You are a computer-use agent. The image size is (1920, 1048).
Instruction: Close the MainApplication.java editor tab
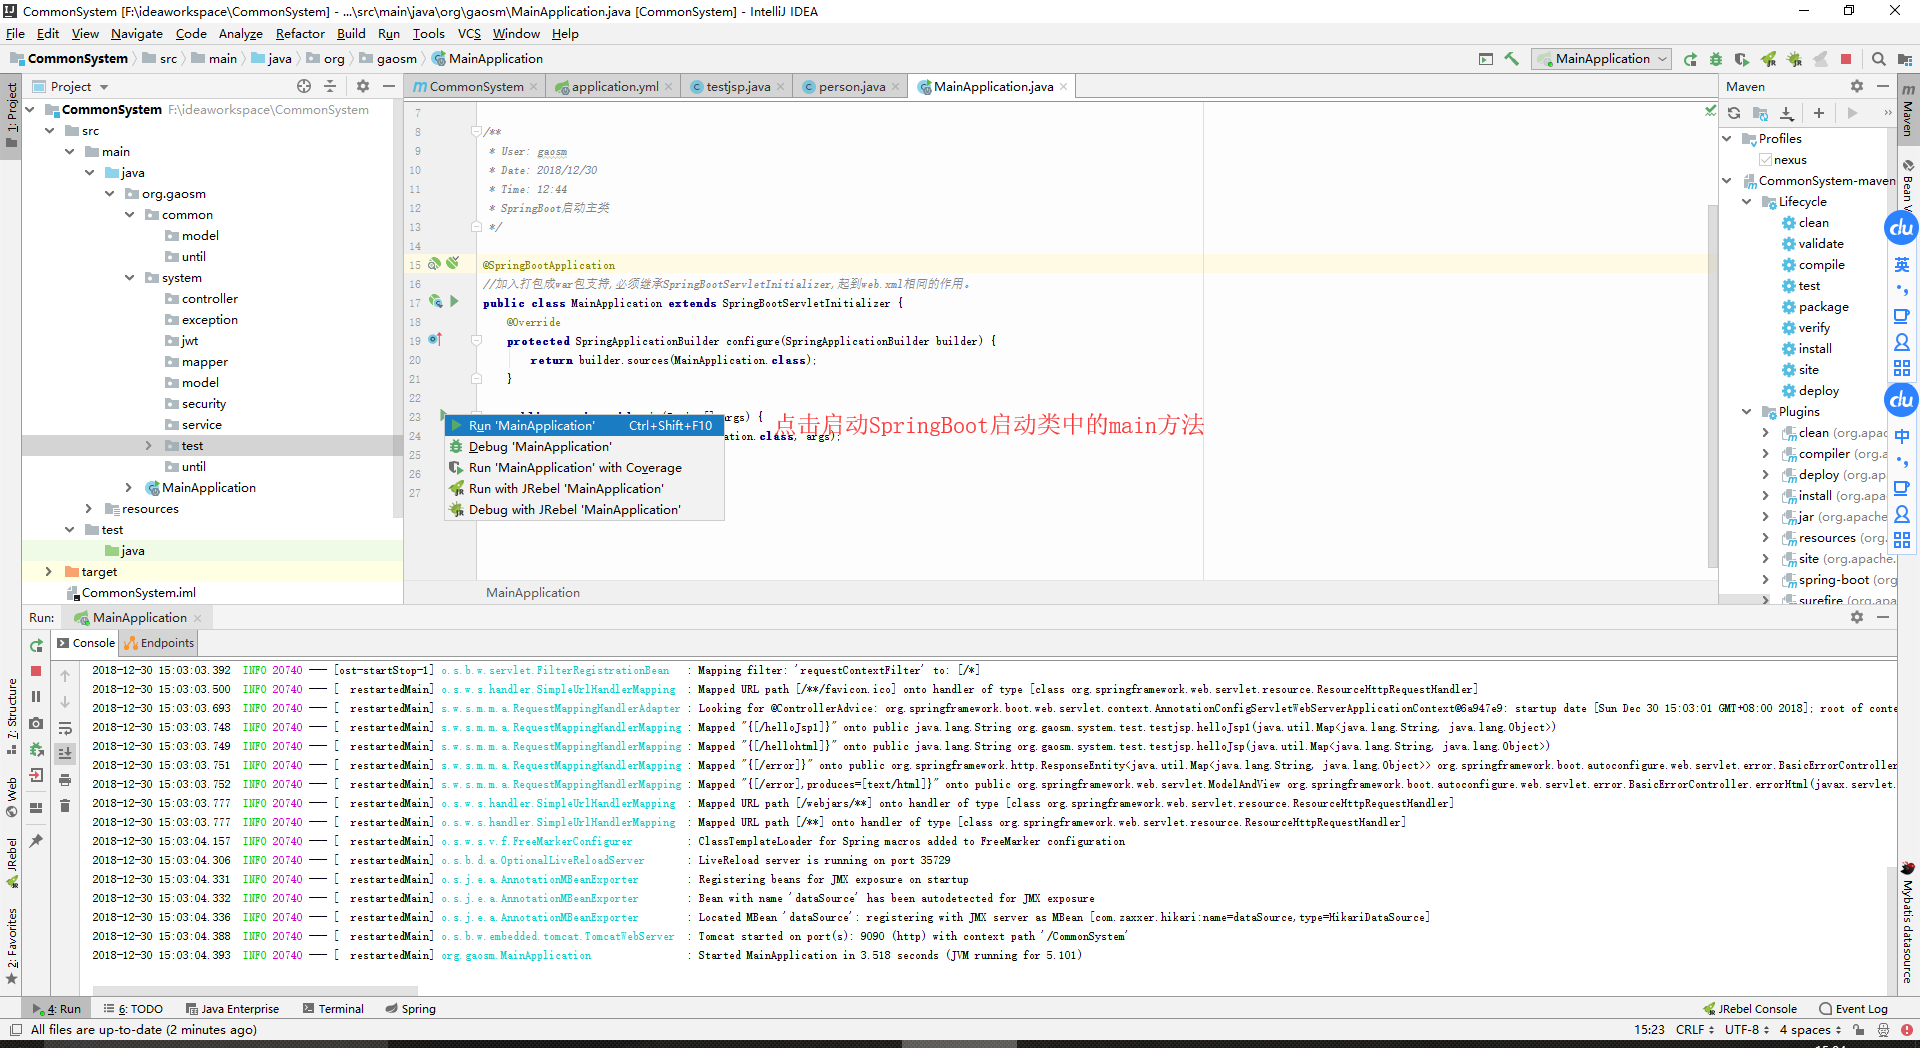point(1063,87)
